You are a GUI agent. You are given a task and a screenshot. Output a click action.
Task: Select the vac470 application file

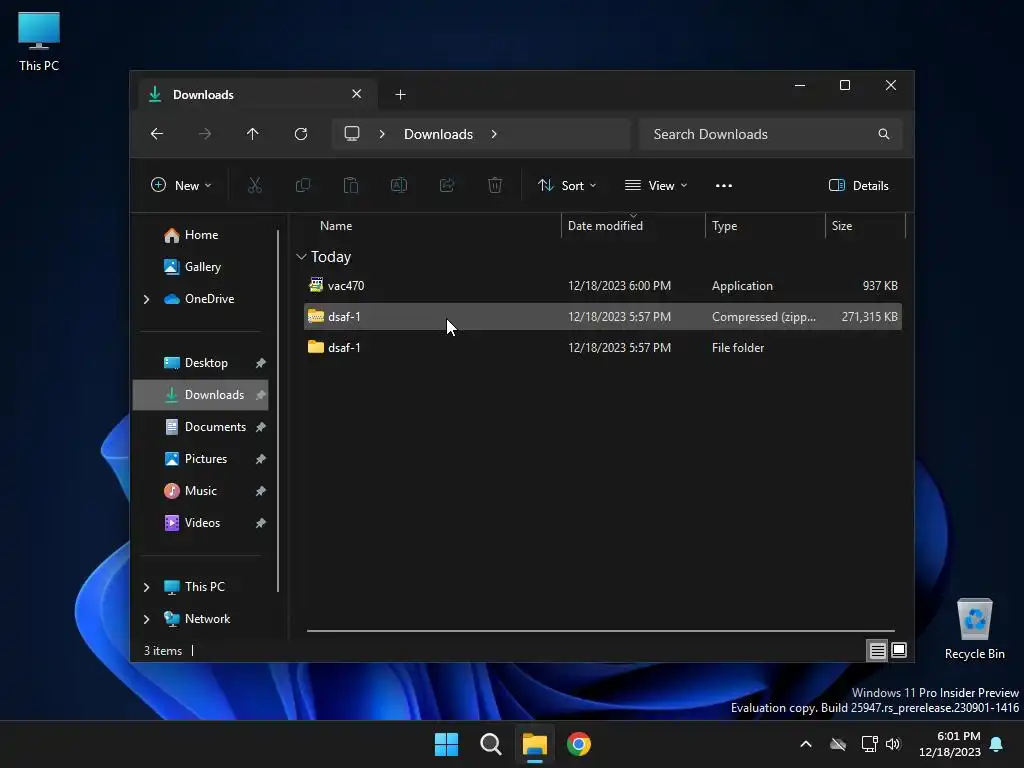603,285
